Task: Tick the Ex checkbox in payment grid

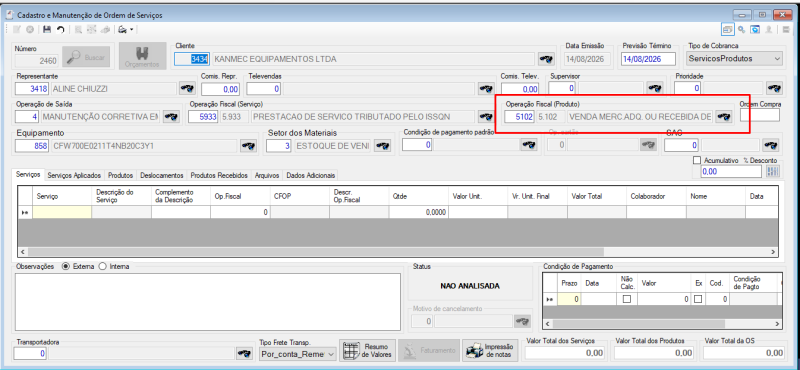Action: tap(697, 299)
